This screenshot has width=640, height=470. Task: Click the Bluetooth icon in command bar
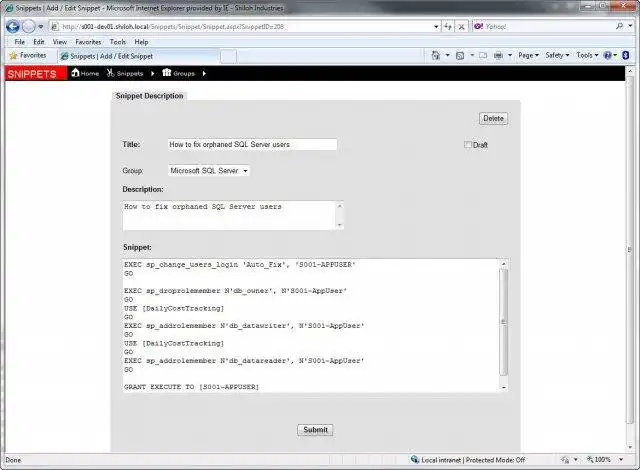point(626,55)
